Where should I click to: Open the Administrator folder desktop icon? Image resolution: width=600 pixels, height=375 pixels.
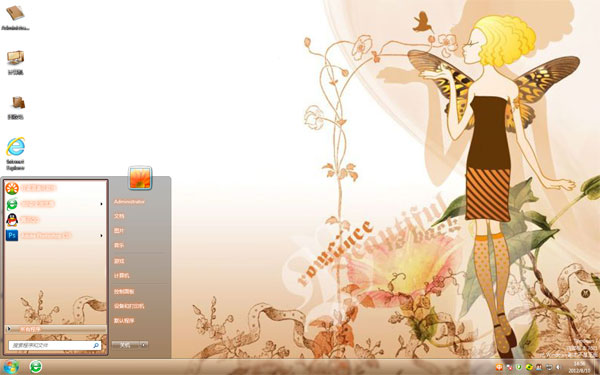coord(15,18)
